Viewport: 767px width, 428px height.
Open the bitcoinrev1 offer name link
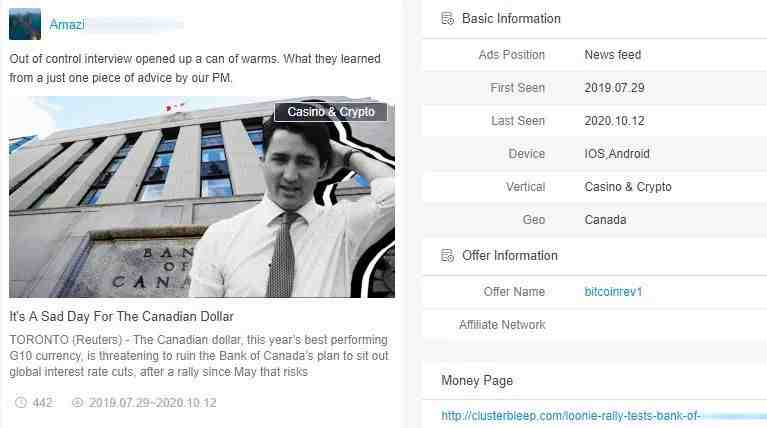[613, 292]
